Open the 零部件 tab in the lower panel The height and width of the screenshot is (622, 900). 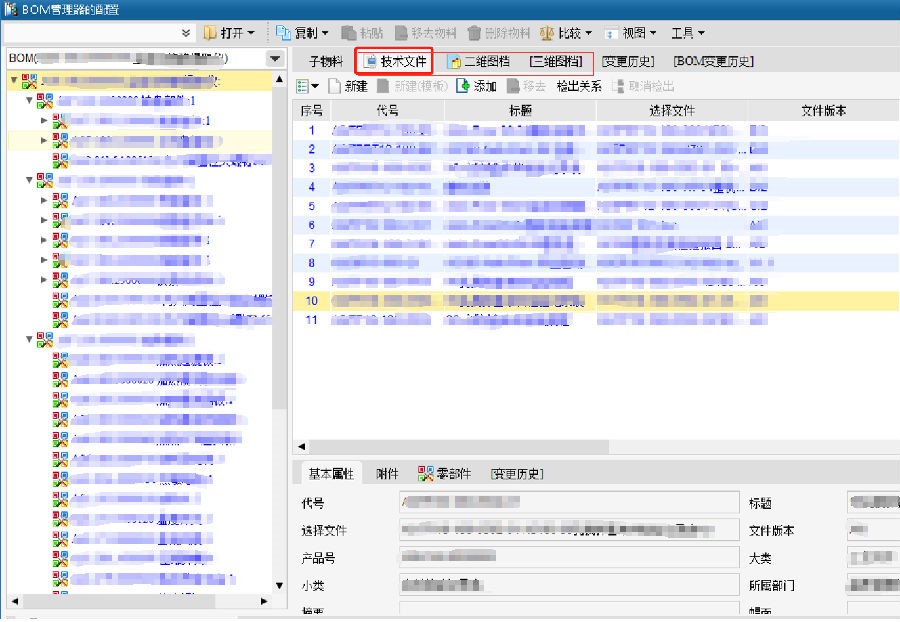pyautogui.click(x=444, y=474)
